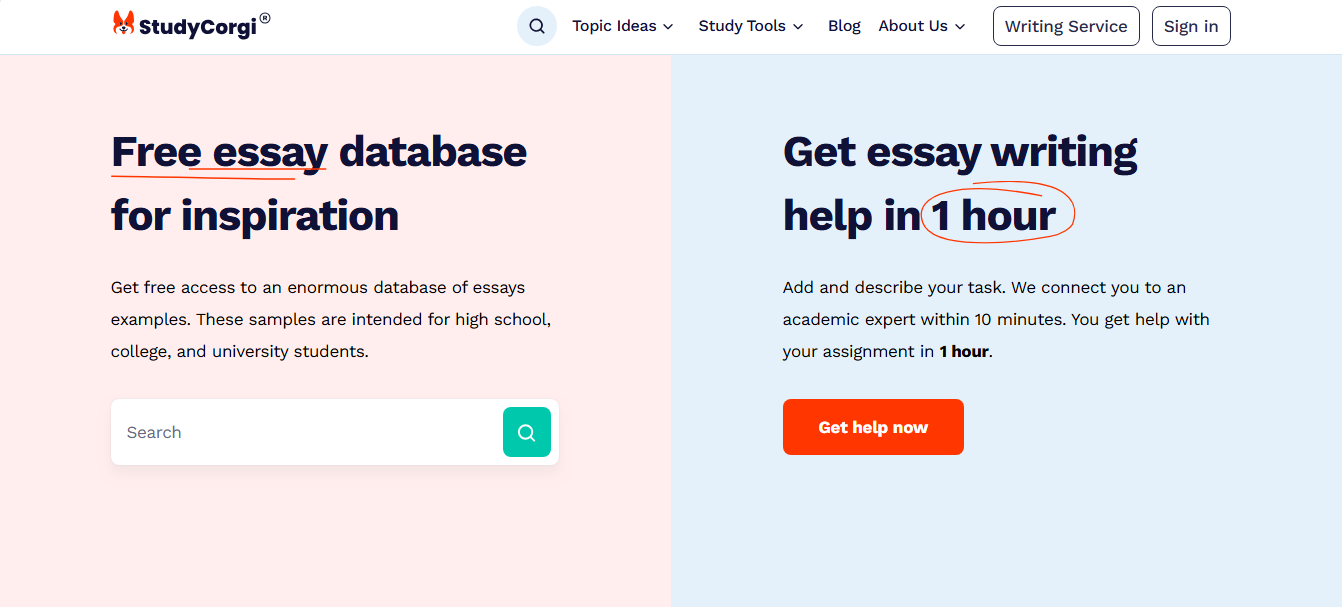Open search via the header magnifier icon

coord(537,26)
